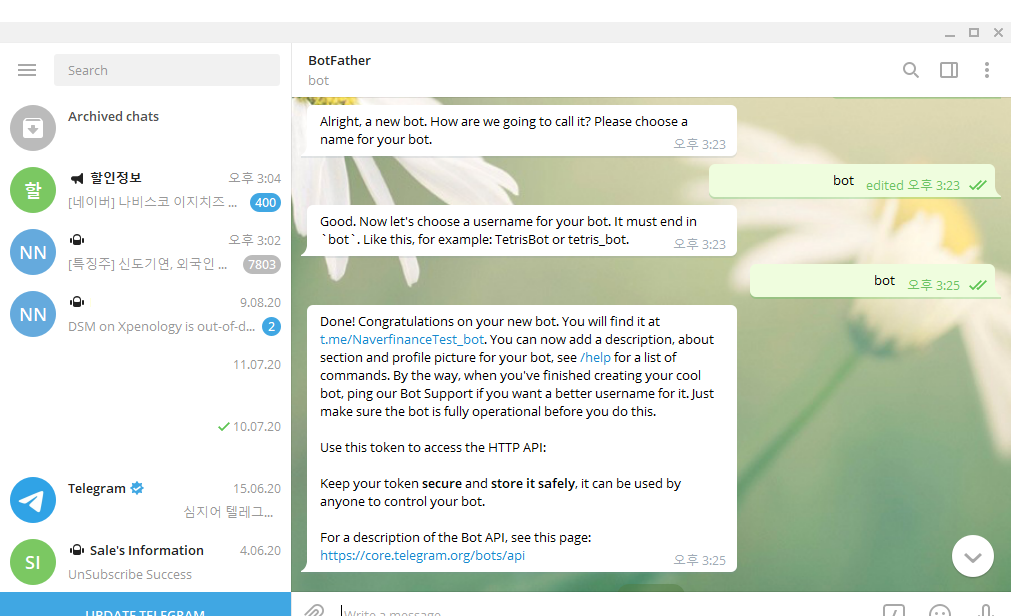Open Sale's Information chat
Viewport: 1011px width, 616px height.
click(x=146, y=561)
